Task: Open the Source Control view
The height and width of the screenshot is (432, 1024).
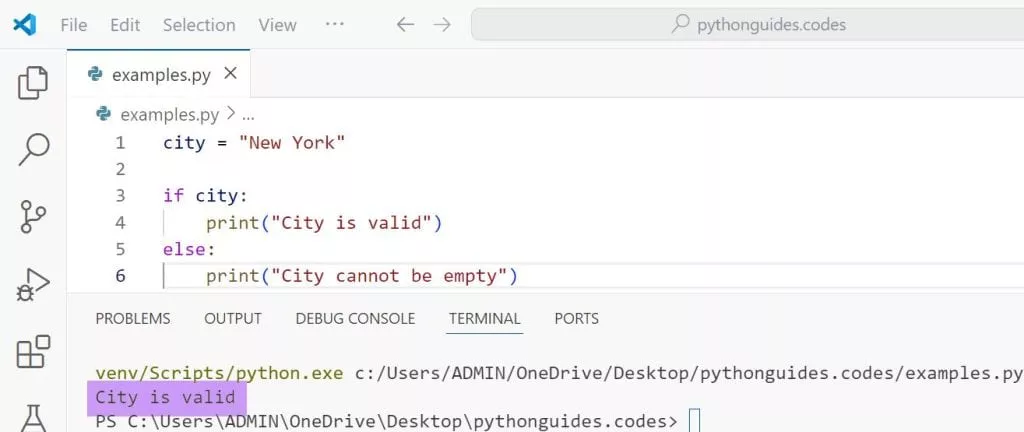Action: tap(33, 216)
